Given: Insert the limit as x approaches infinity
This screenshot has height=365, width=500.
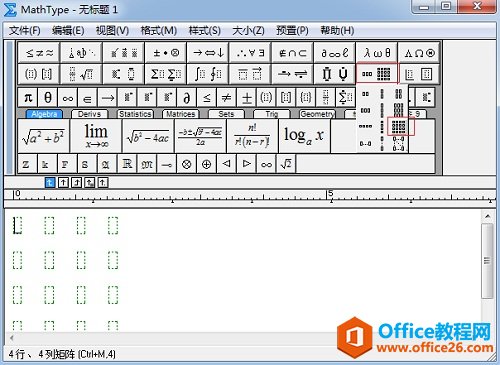Looking at the screenshot, I should click(96, 136).
